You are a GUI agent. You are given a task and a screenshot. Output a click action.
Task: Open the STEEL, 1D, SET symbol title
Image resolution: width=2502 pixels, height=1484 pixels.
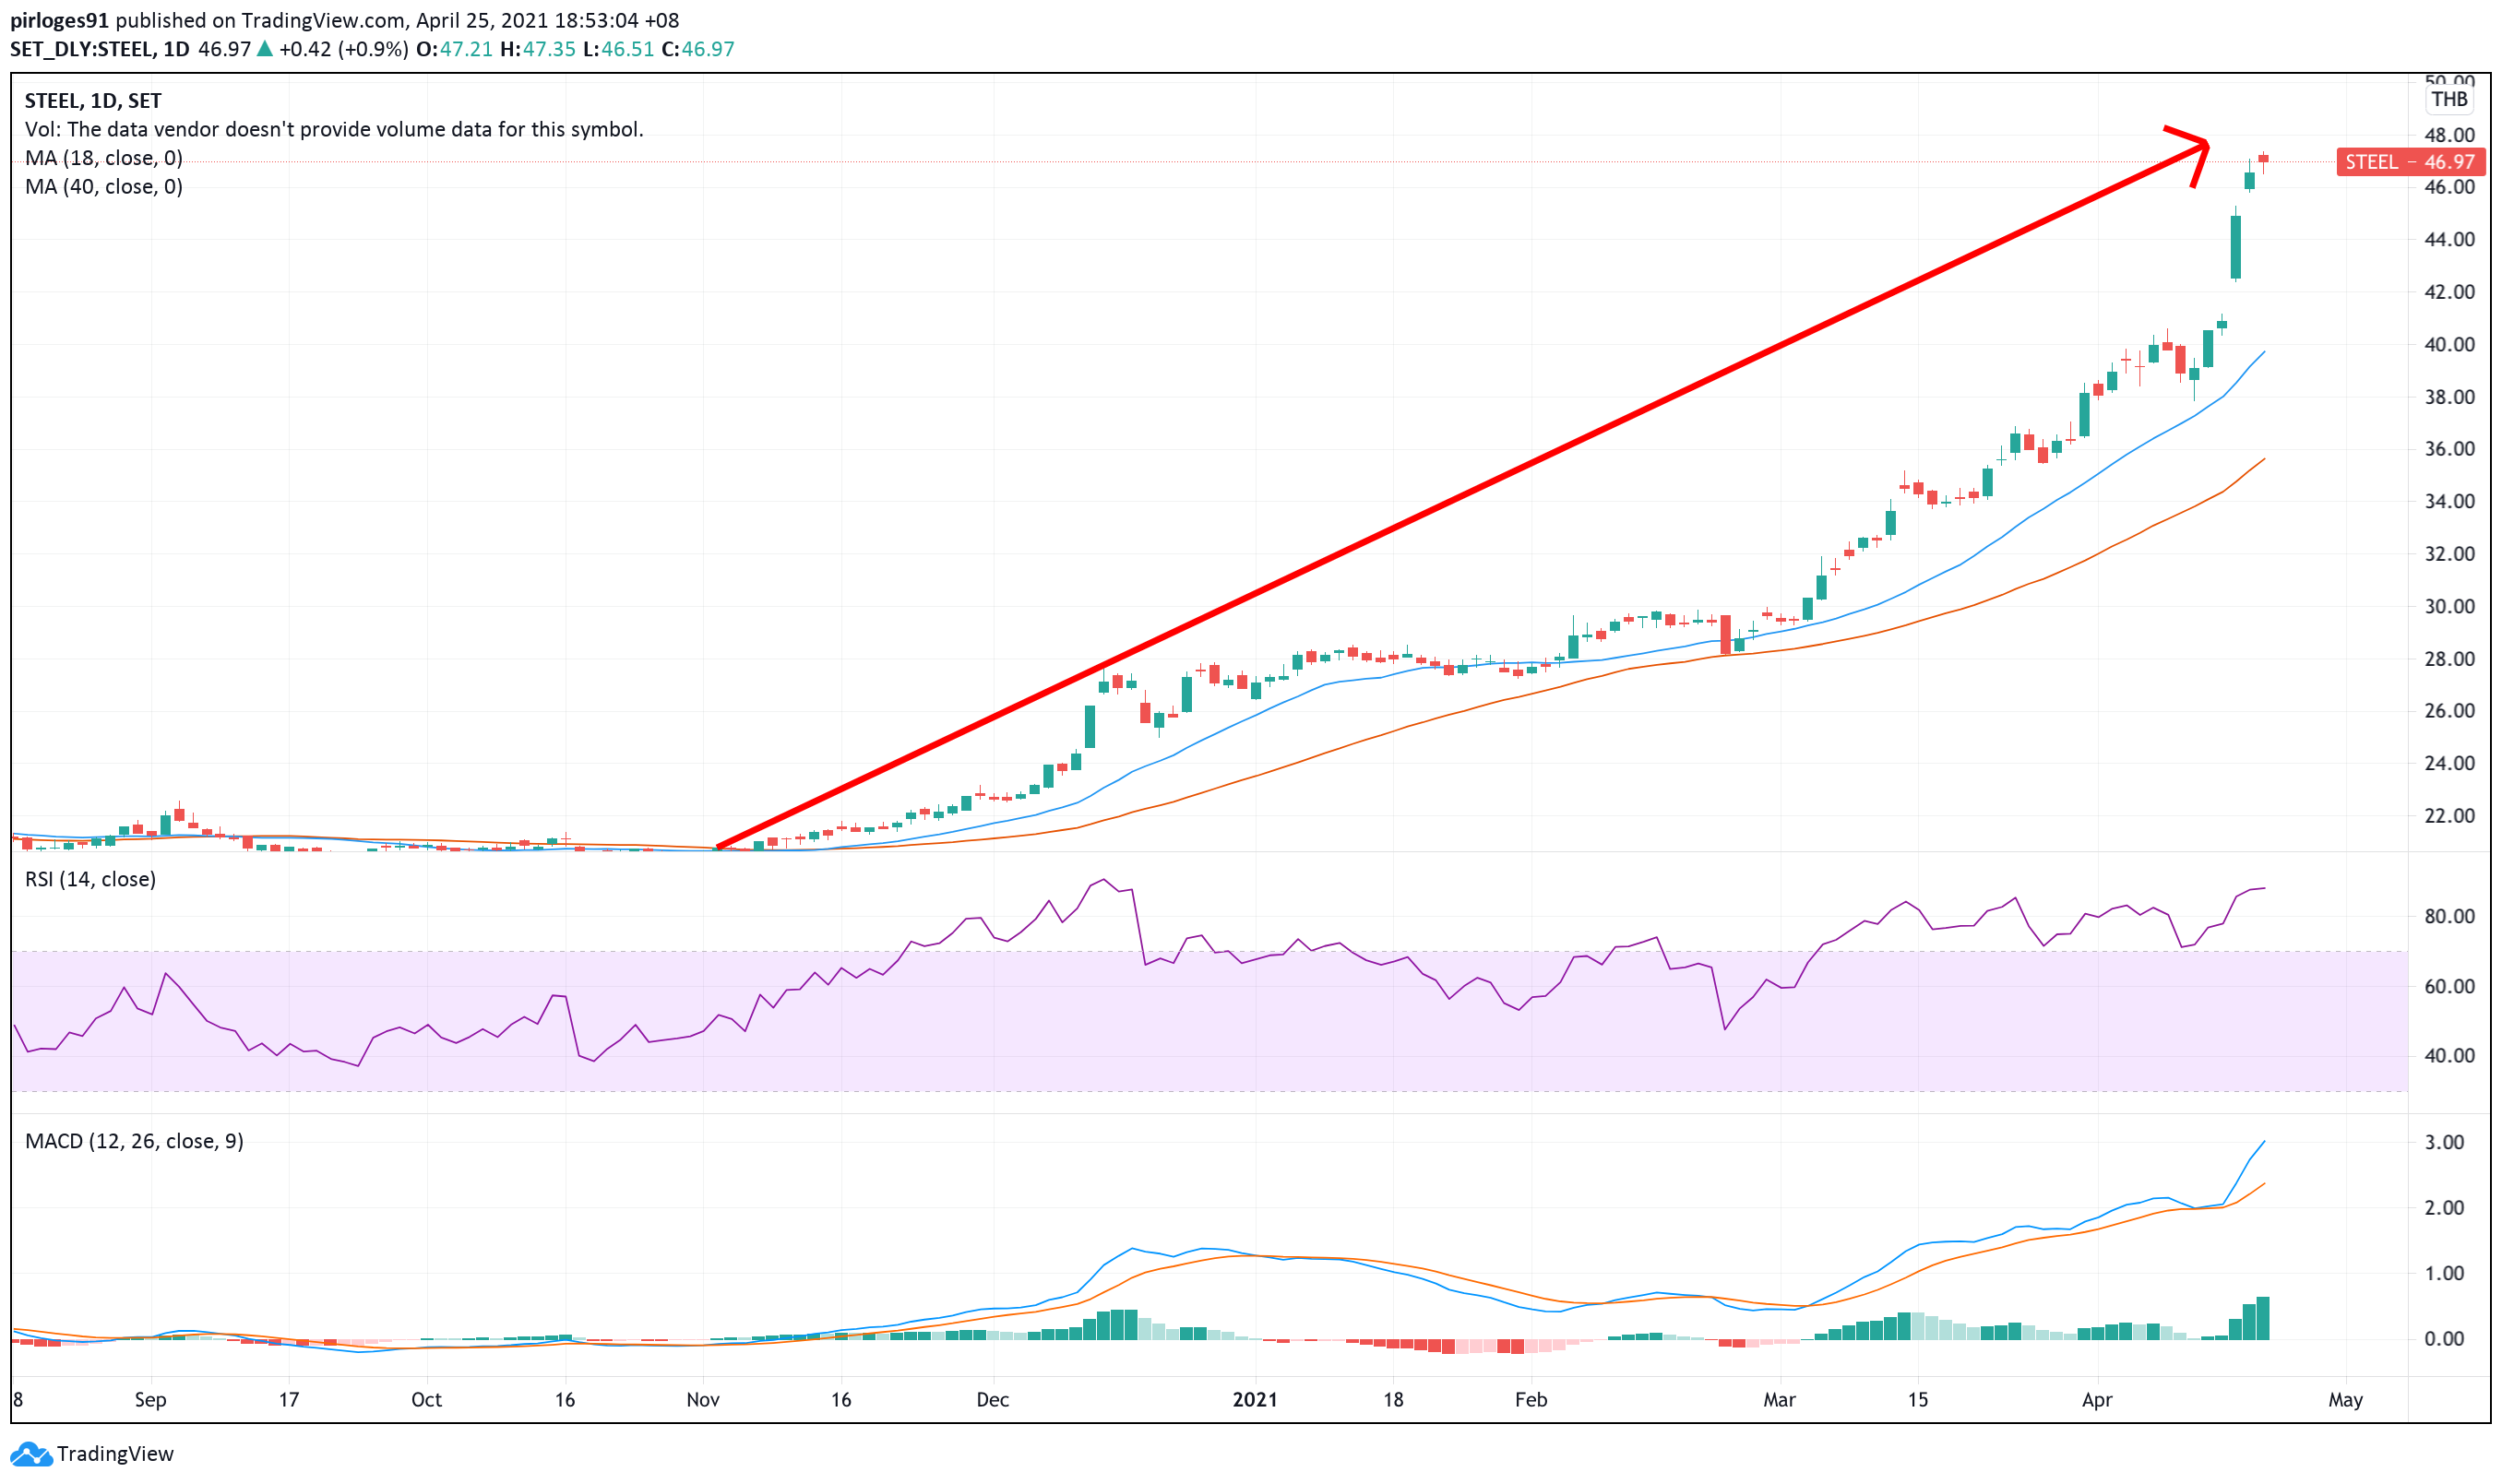pos(92,101)
